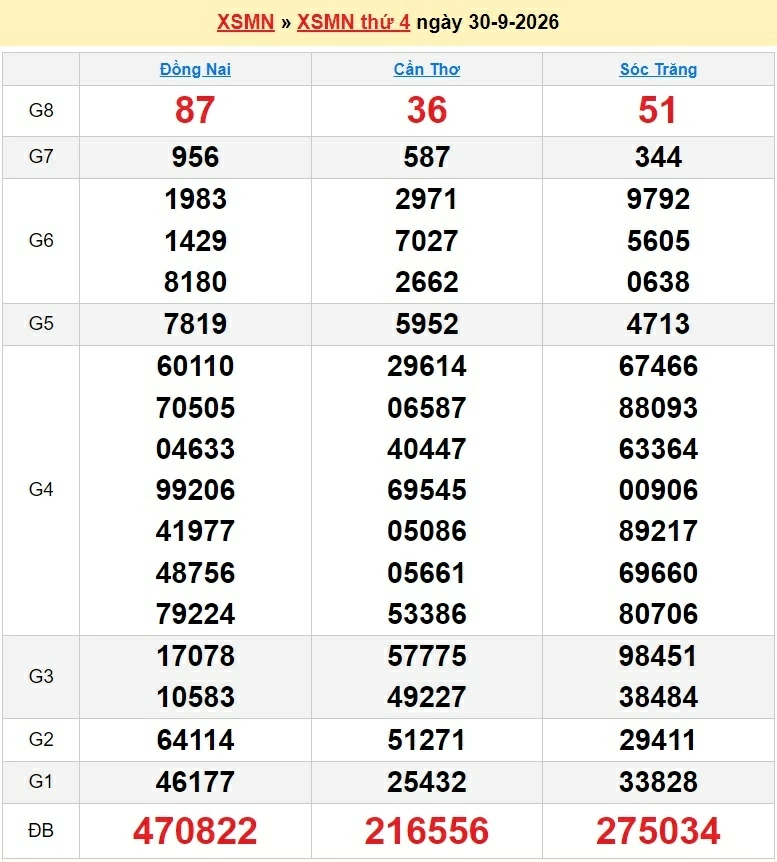Image resolution: width=777 pixels, height=862 pixels.
Task: Select G6 number 0638
Action: click(x=658, y=282)
